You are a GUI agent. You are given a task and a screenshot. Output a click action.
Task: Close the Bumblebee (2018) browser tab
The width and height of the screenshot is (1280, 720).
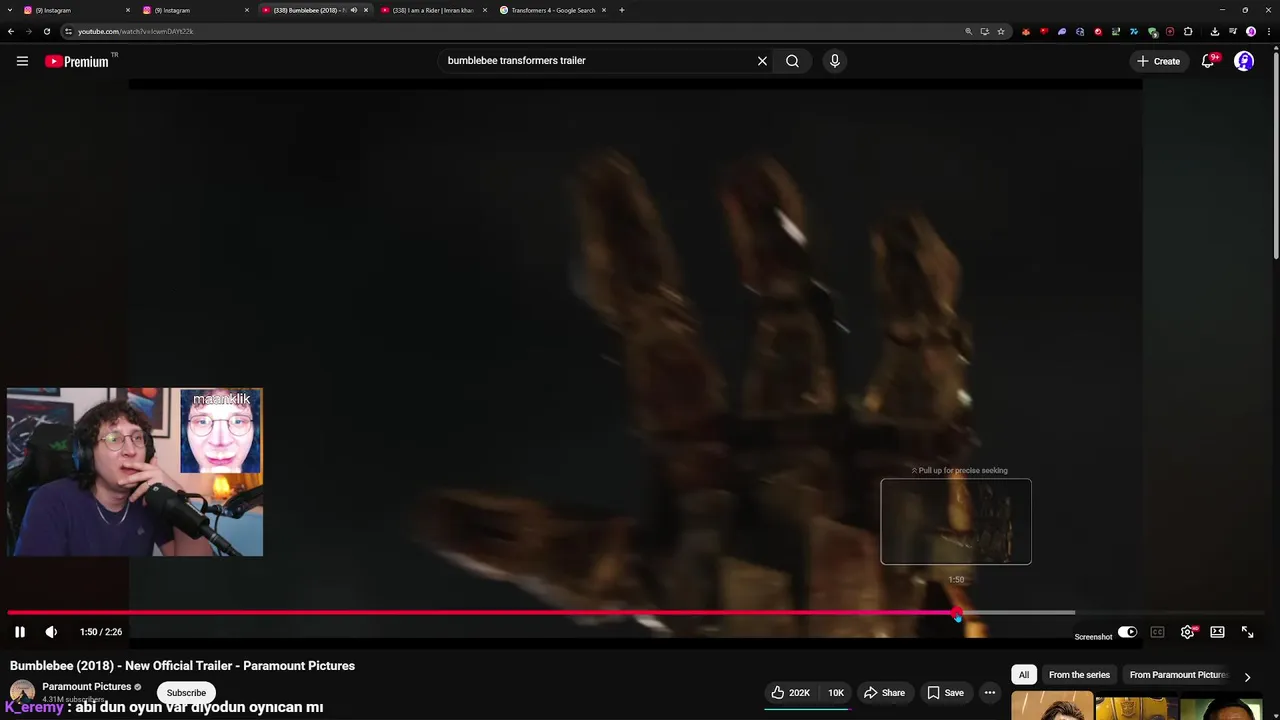[x=366, y=10]
